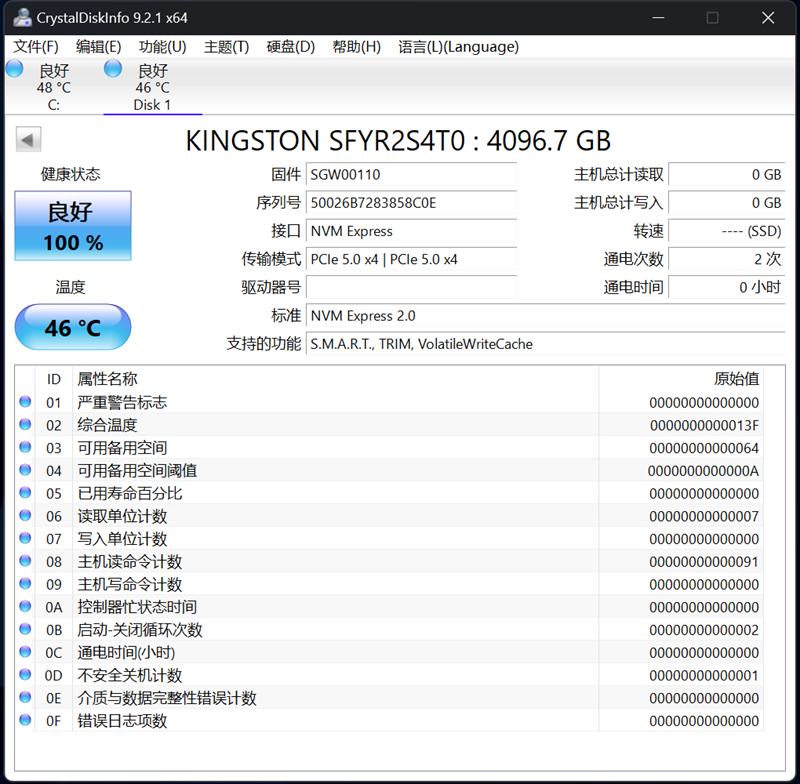Expand the 硬盘(D) menu
This screenshot has width=800, height=784.
pos(290,47)
